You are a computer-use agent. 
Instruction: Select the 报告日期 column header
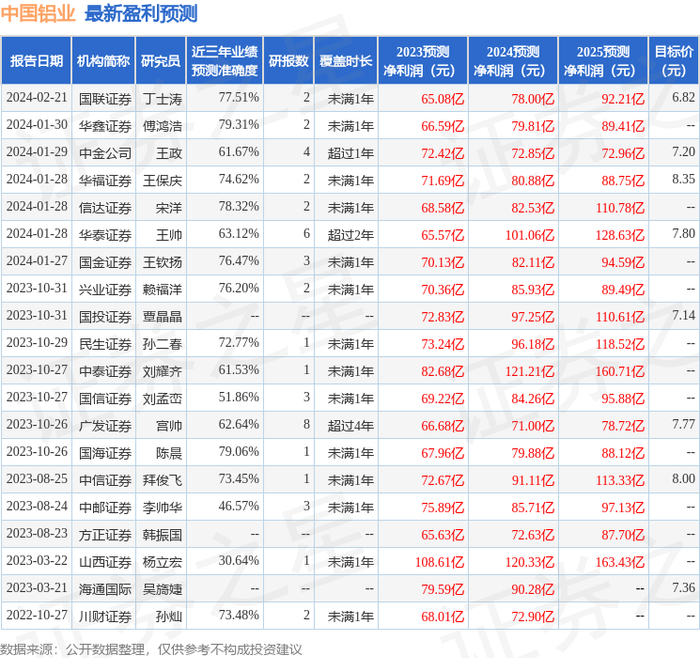(x=36, y=61)
